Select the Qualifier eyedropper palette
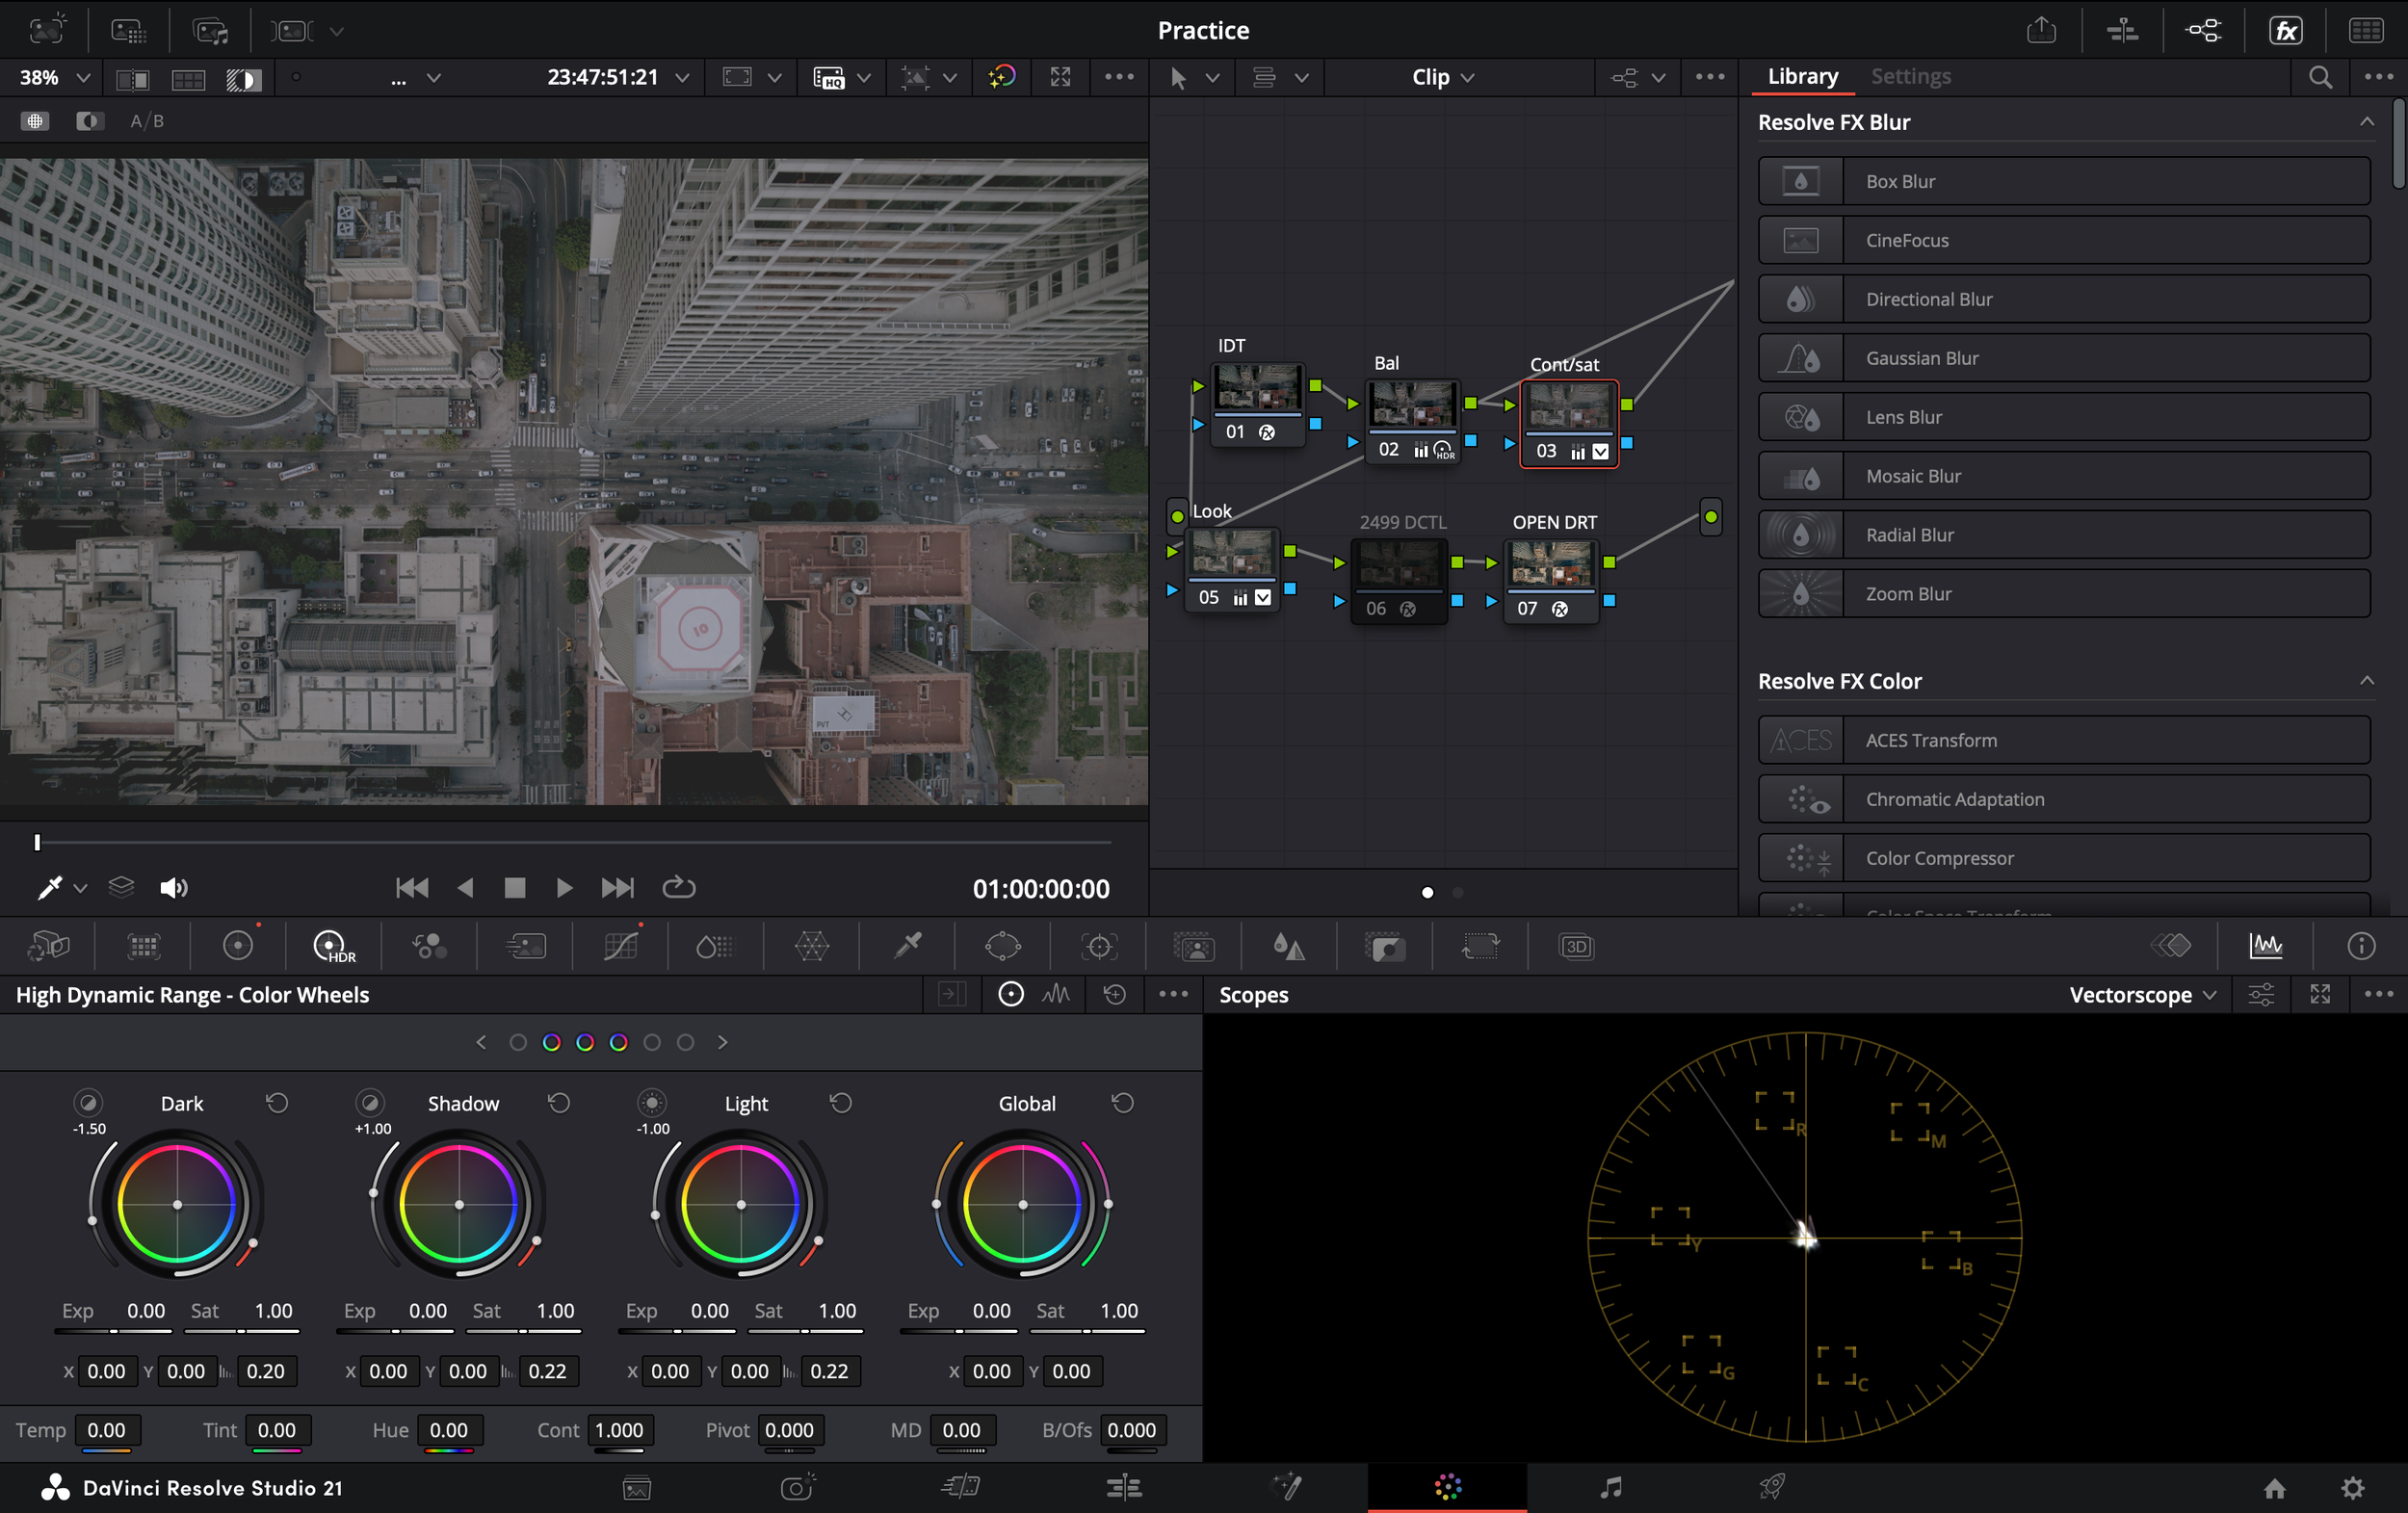 908,946
